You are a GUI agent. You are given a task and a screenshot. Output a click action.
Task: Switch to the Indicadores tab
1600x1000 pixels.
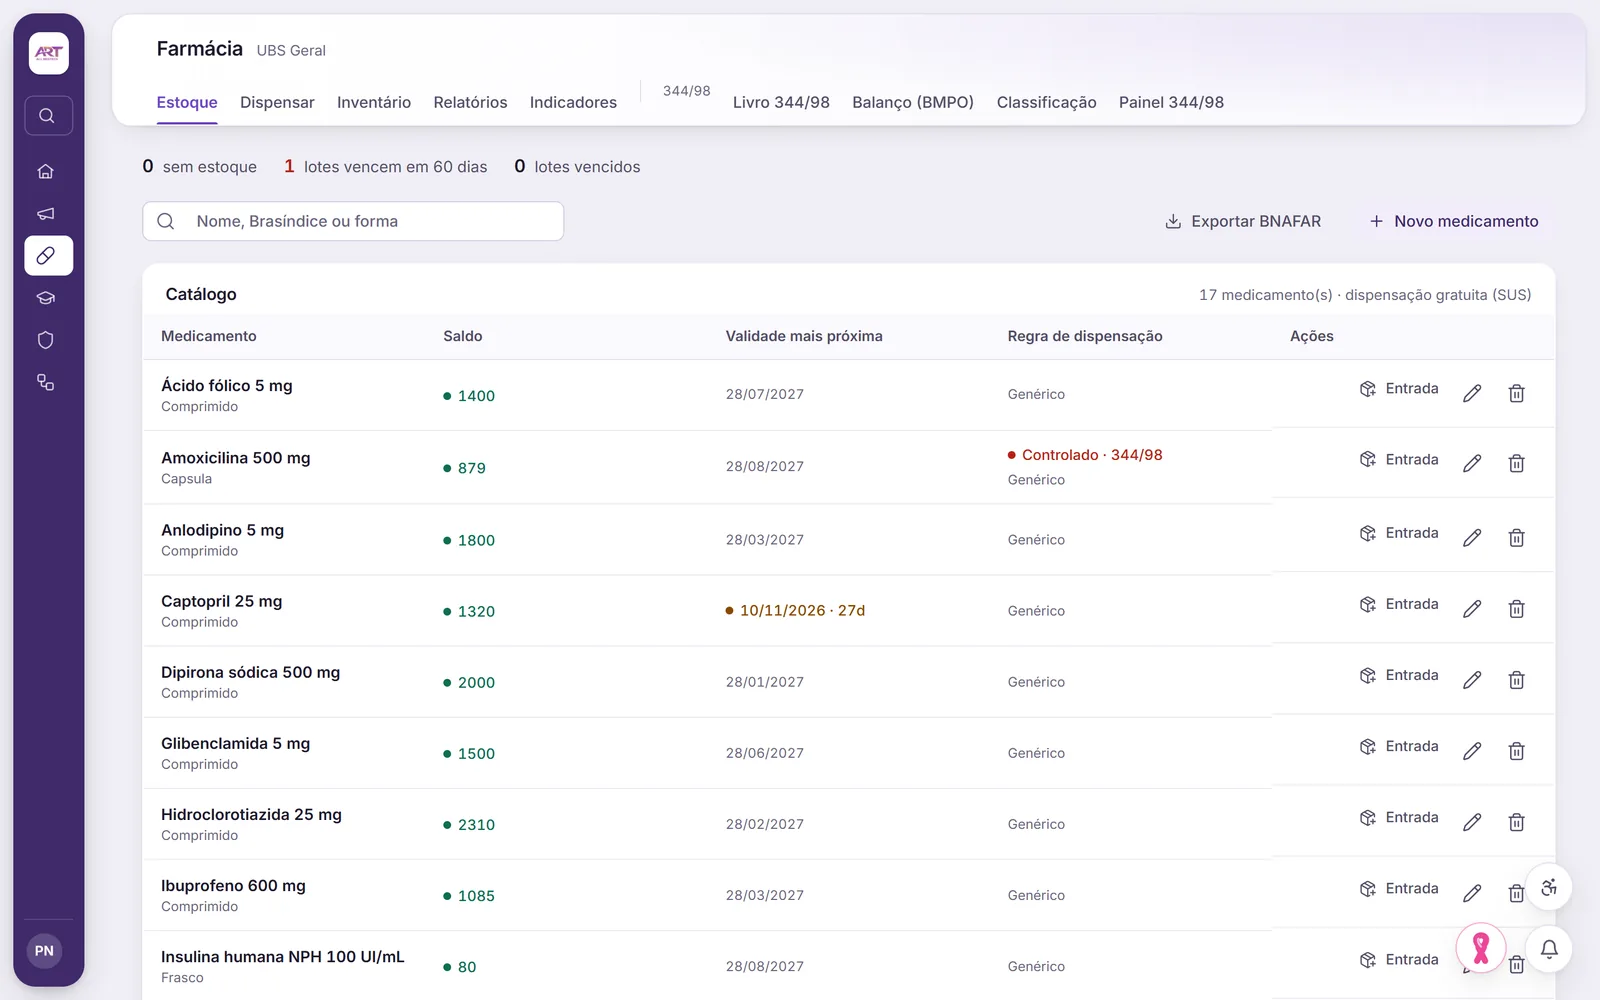(573, 102)
